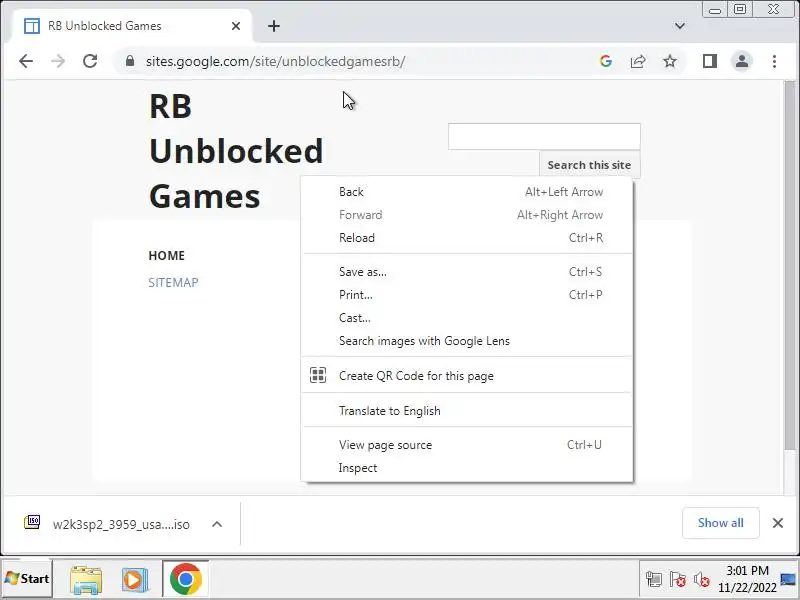Select Print... from the context menu
The height and width of the screenshot is (600, 800).
(x=467, y=295)
